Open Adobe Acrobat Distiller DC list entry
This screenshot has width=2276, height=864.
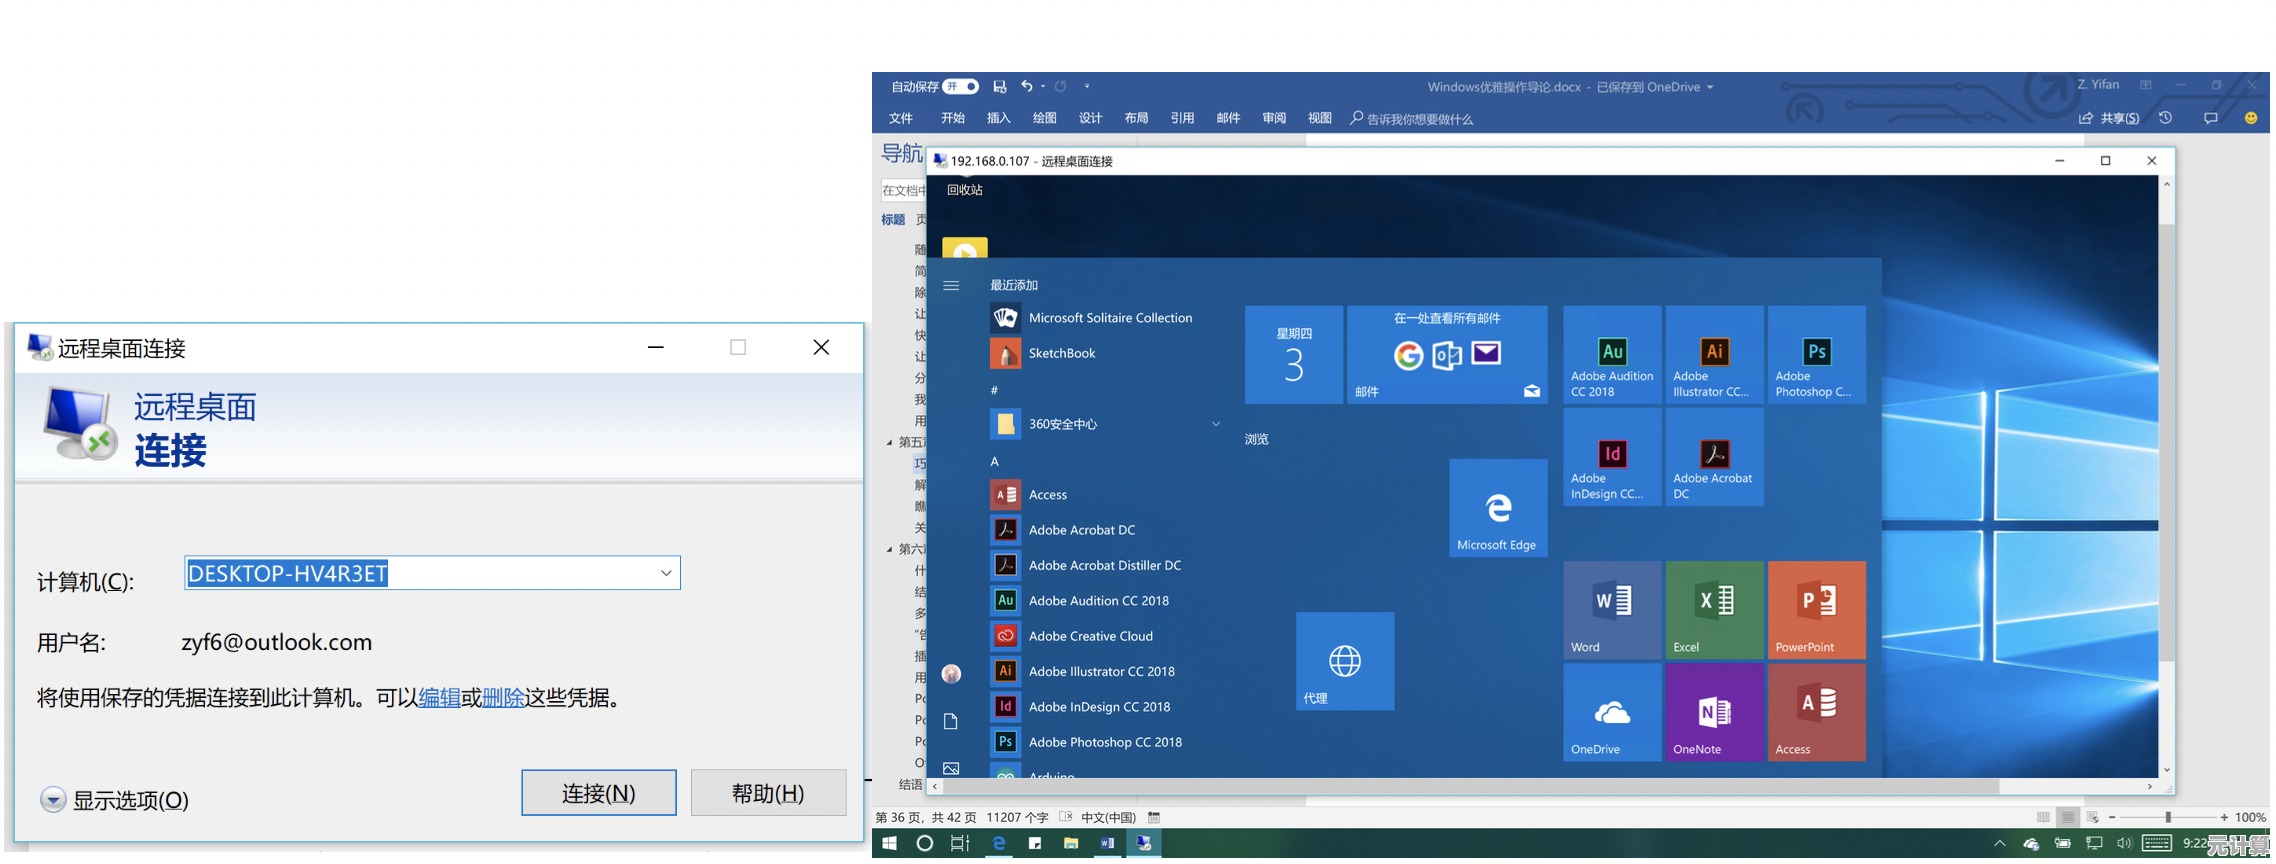point(1087,565)
